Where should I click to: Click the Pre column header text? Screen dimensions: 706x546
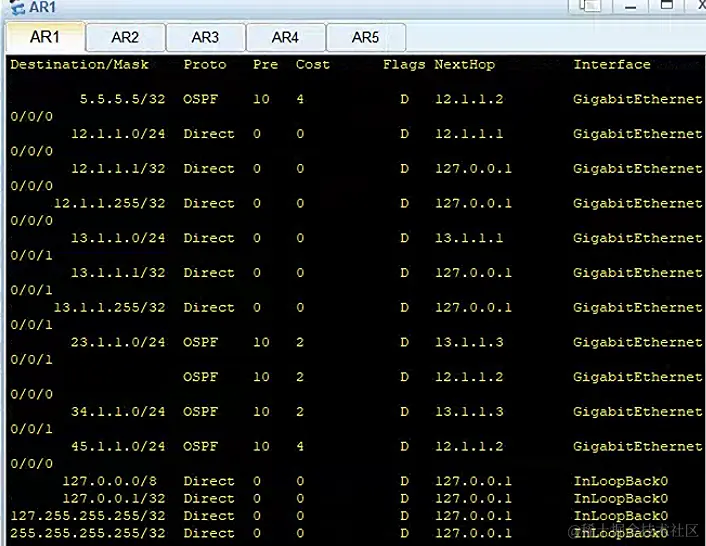click(x=265, y=64)
